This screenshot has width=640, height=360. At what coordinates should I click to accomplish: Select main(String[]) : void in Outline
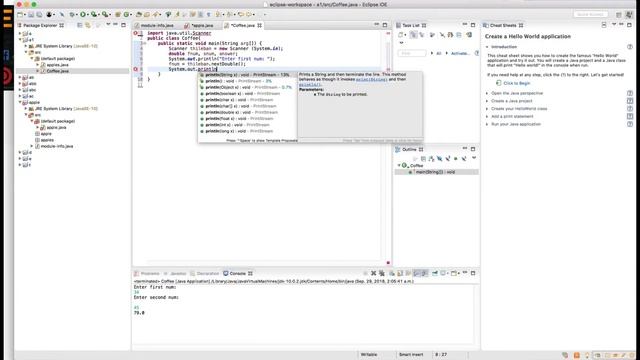pos(435,172)
